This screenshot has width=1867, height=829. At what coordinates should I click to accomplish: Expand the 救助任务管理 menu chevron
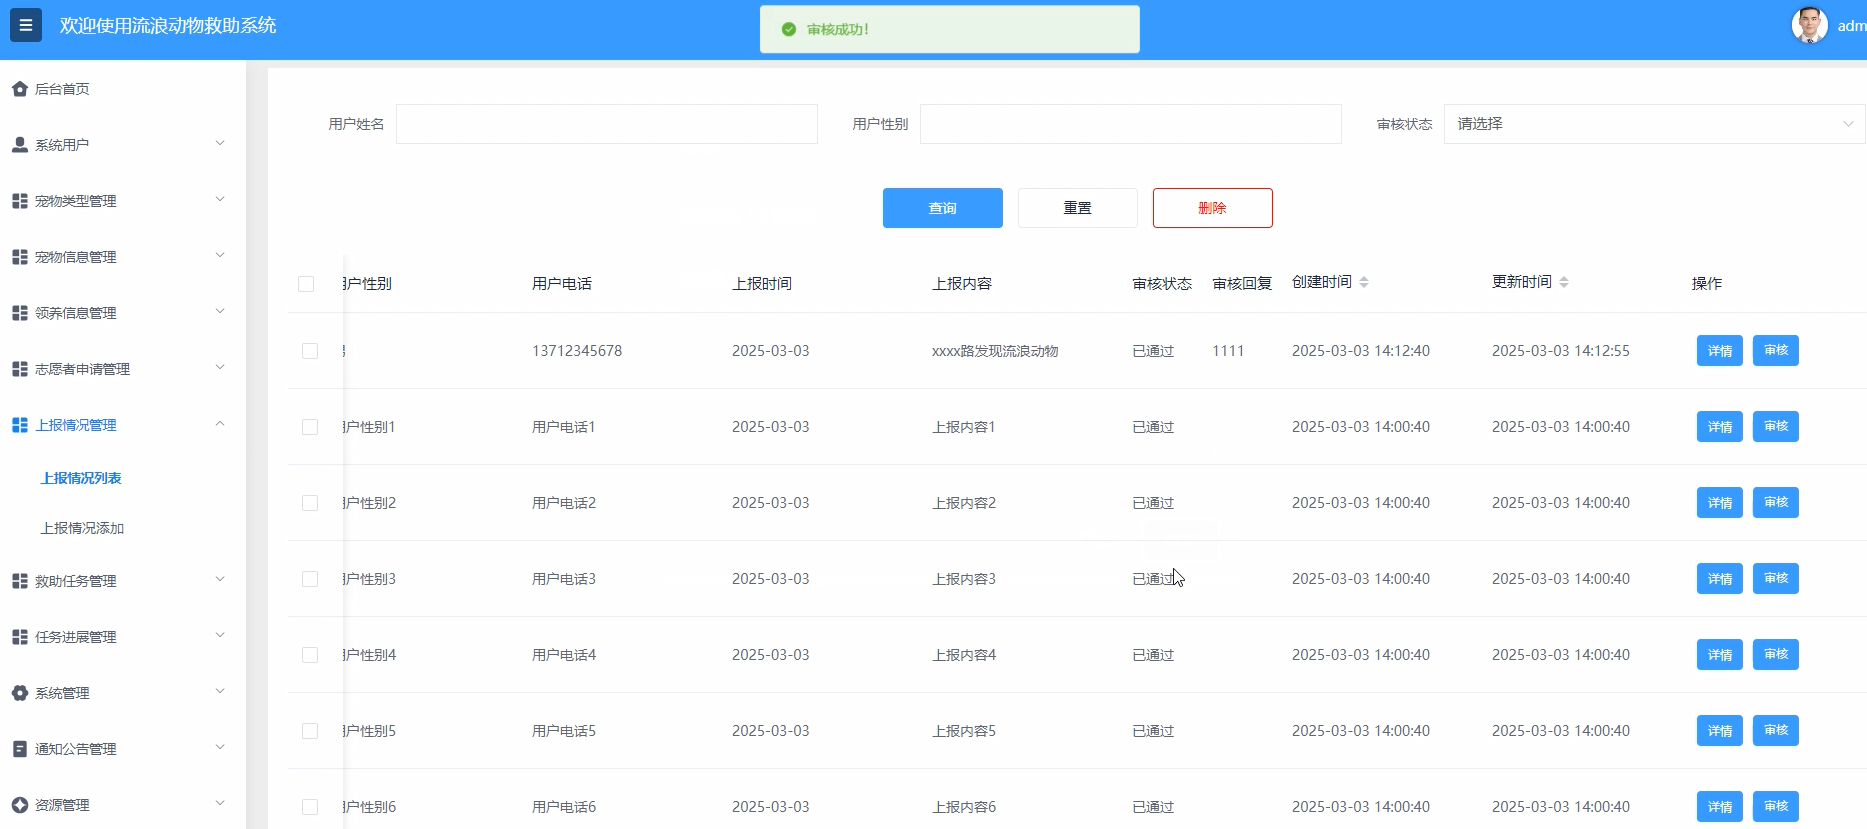point(220,579)
